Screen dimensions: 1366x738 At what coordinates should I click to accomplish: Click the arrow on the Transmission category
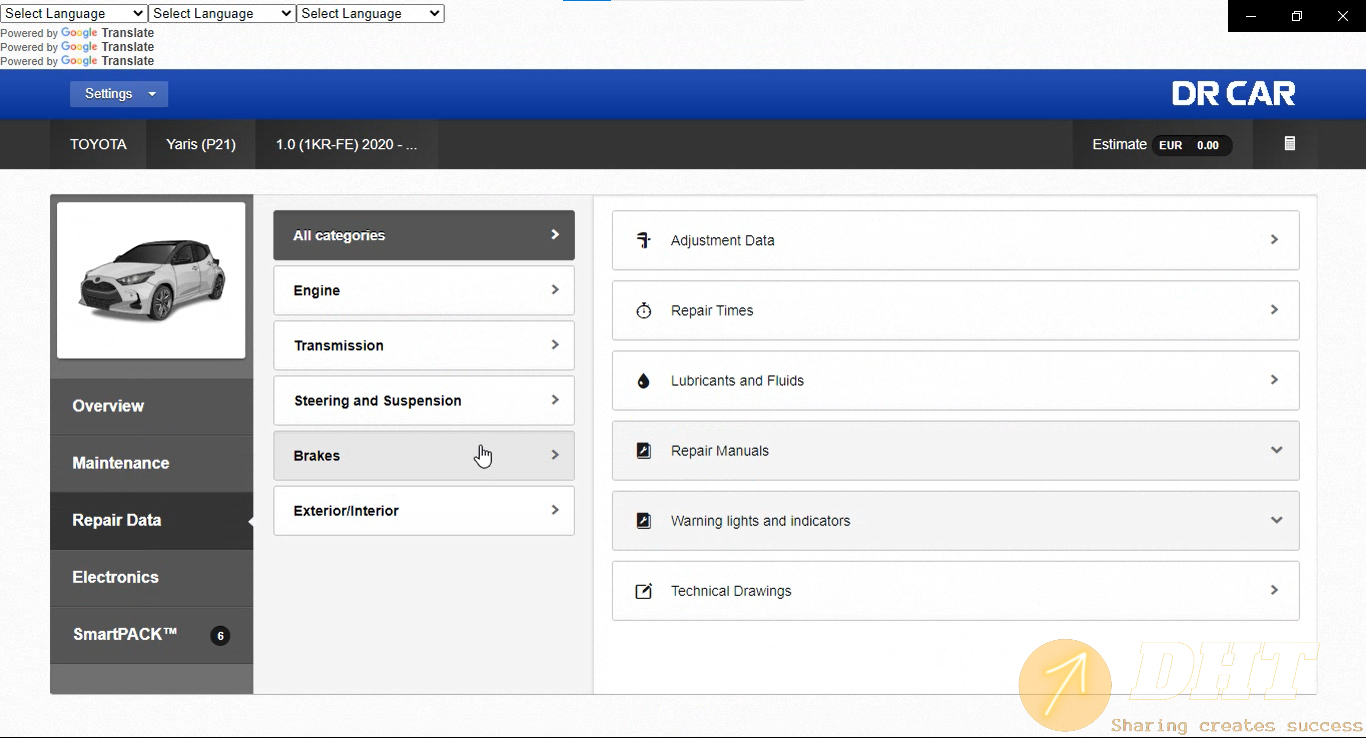555,345
